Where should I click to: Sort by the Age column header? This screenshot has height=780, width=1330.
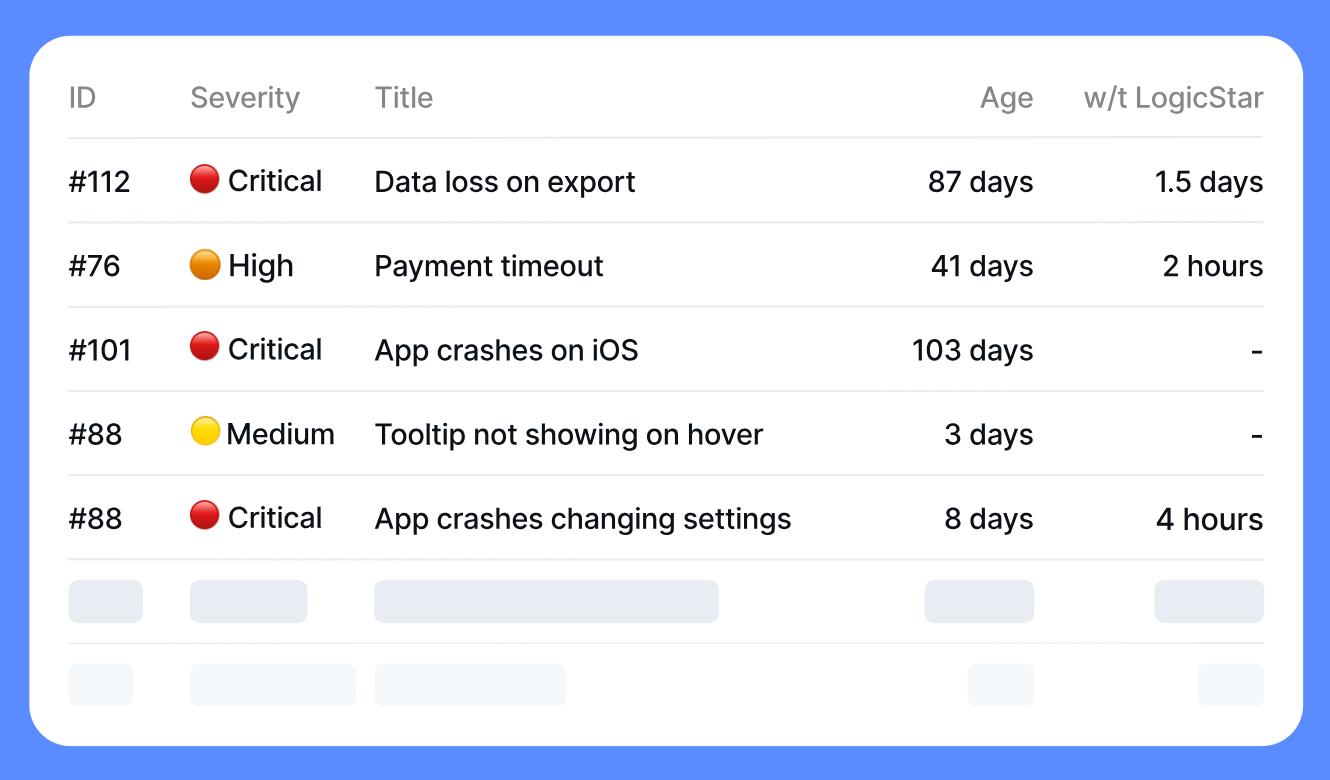(1006, 98)
